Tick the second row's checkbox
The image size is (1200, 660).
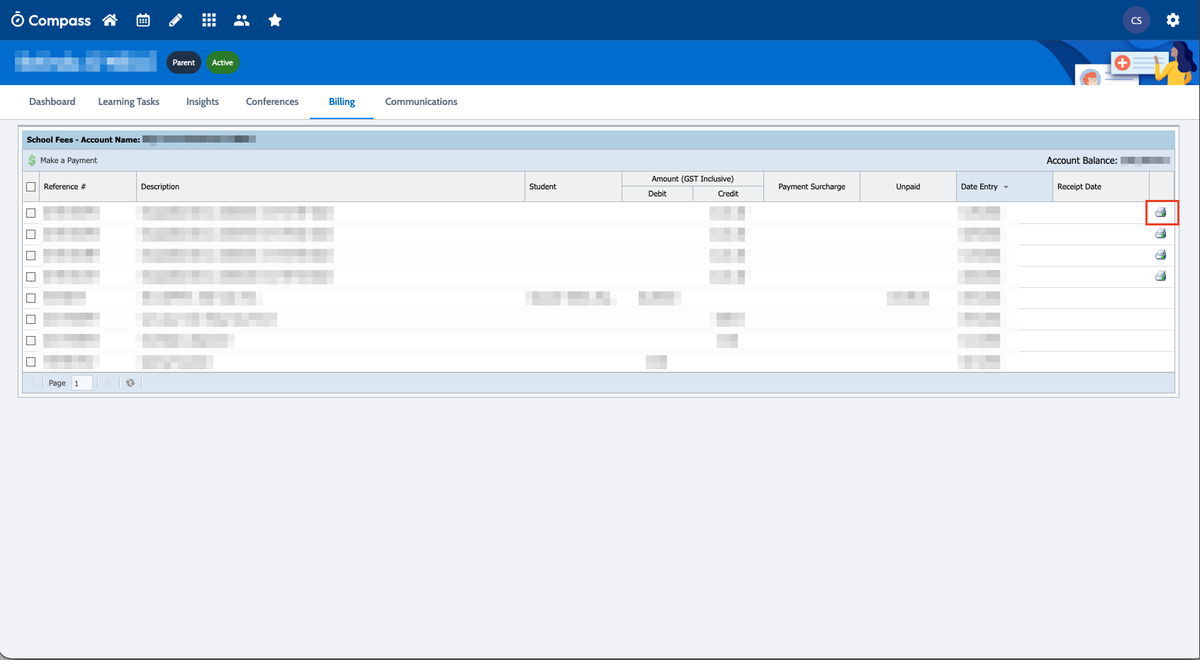(x=31, y=234)
